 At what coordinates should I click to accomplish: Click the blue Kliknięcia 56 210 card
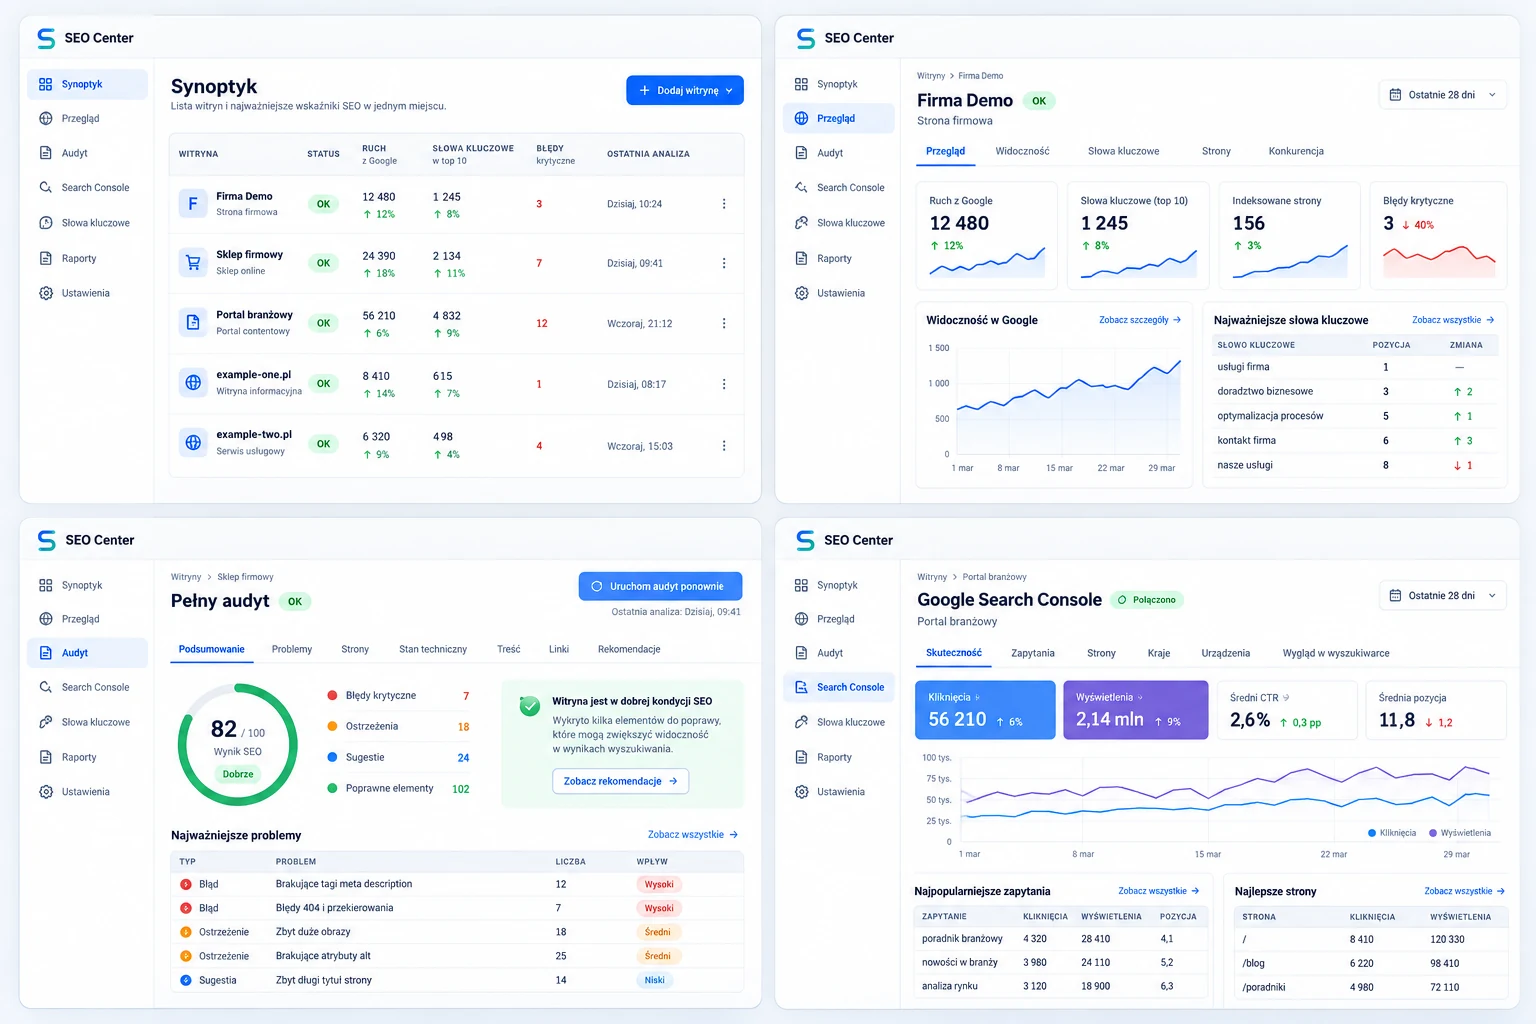coord(985,710)
